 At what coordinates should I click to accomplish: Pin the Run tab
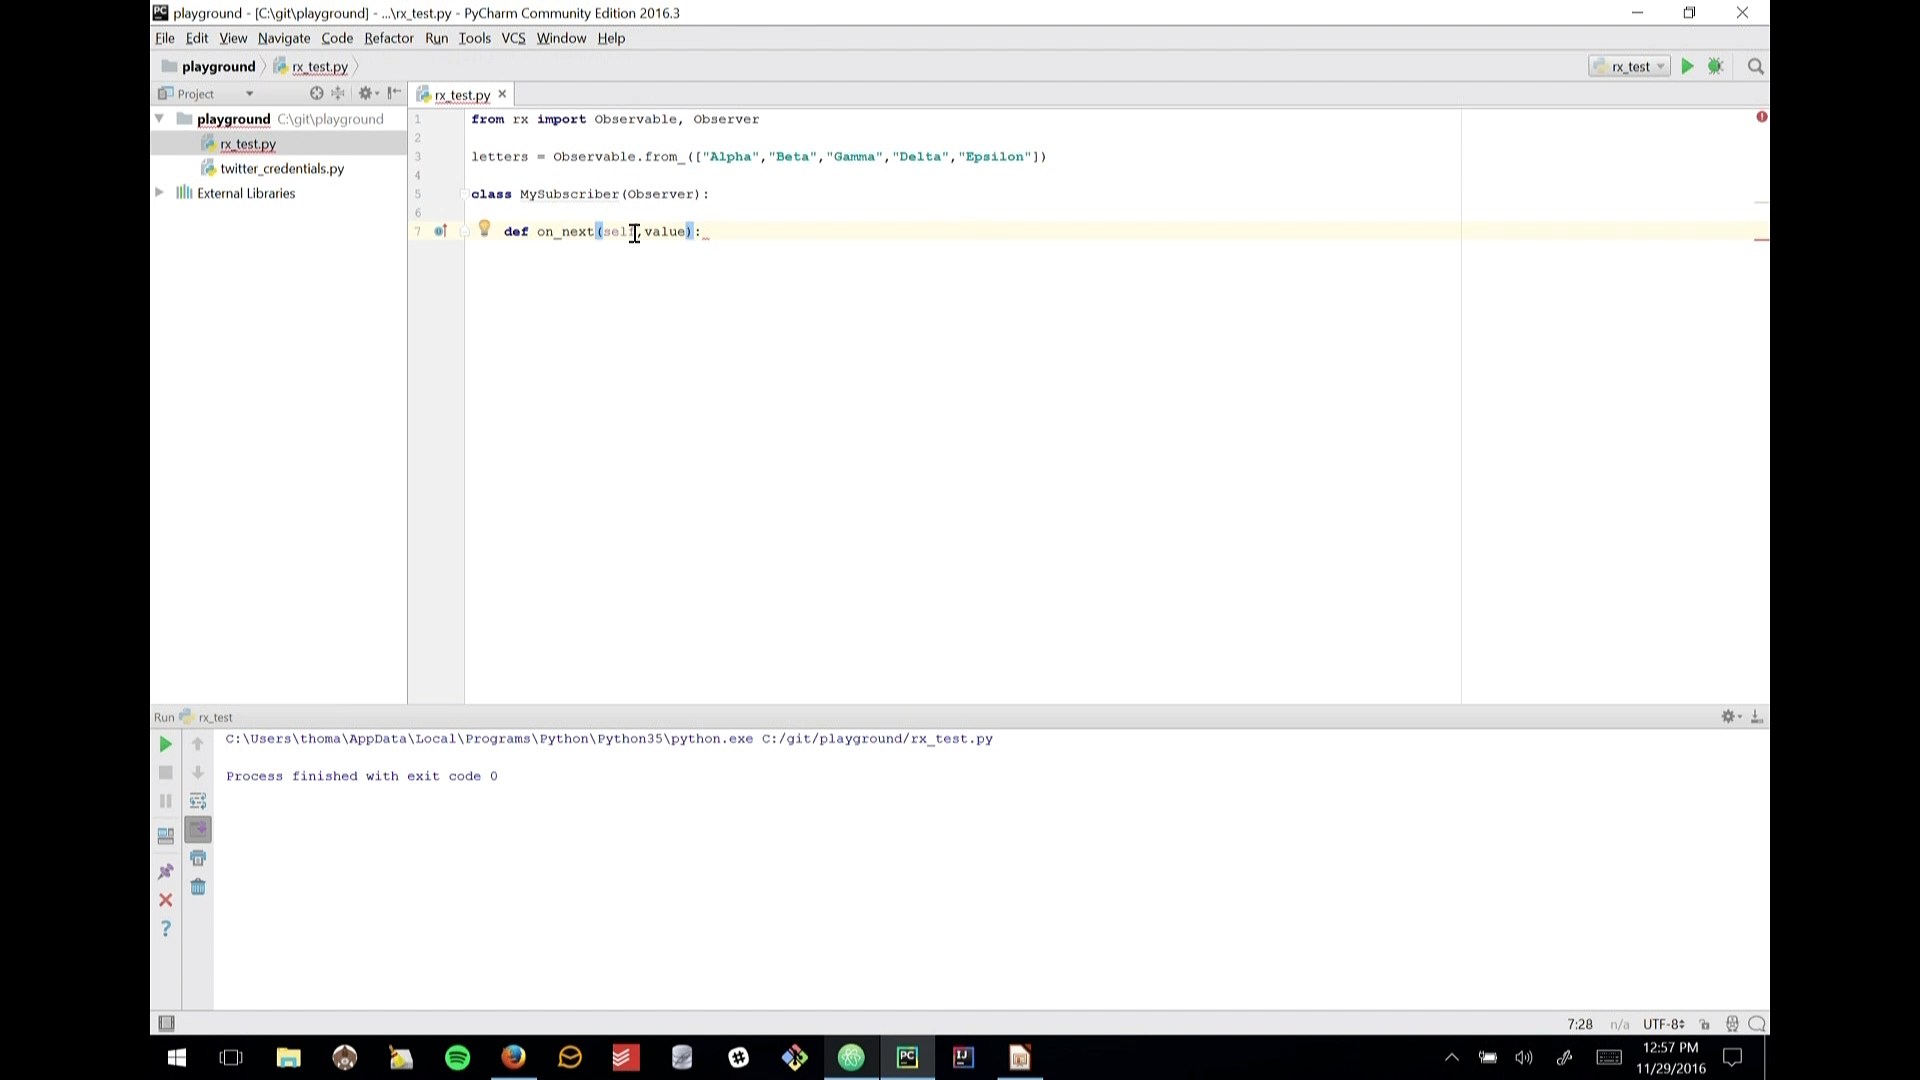tap(166, 871)
